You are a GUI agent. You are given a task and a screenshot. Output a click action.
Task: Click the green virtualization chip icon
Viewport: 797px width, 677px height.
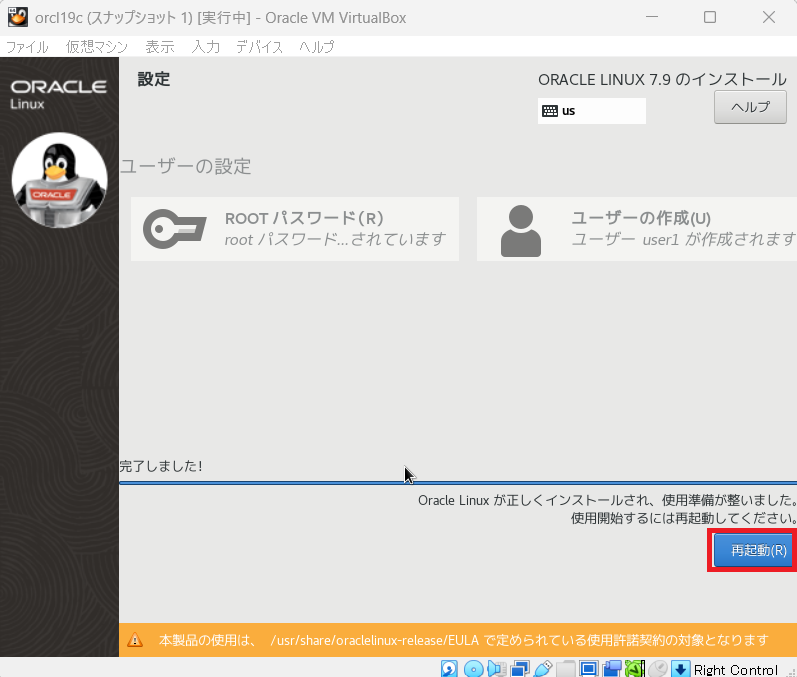[x=635, y=668]
